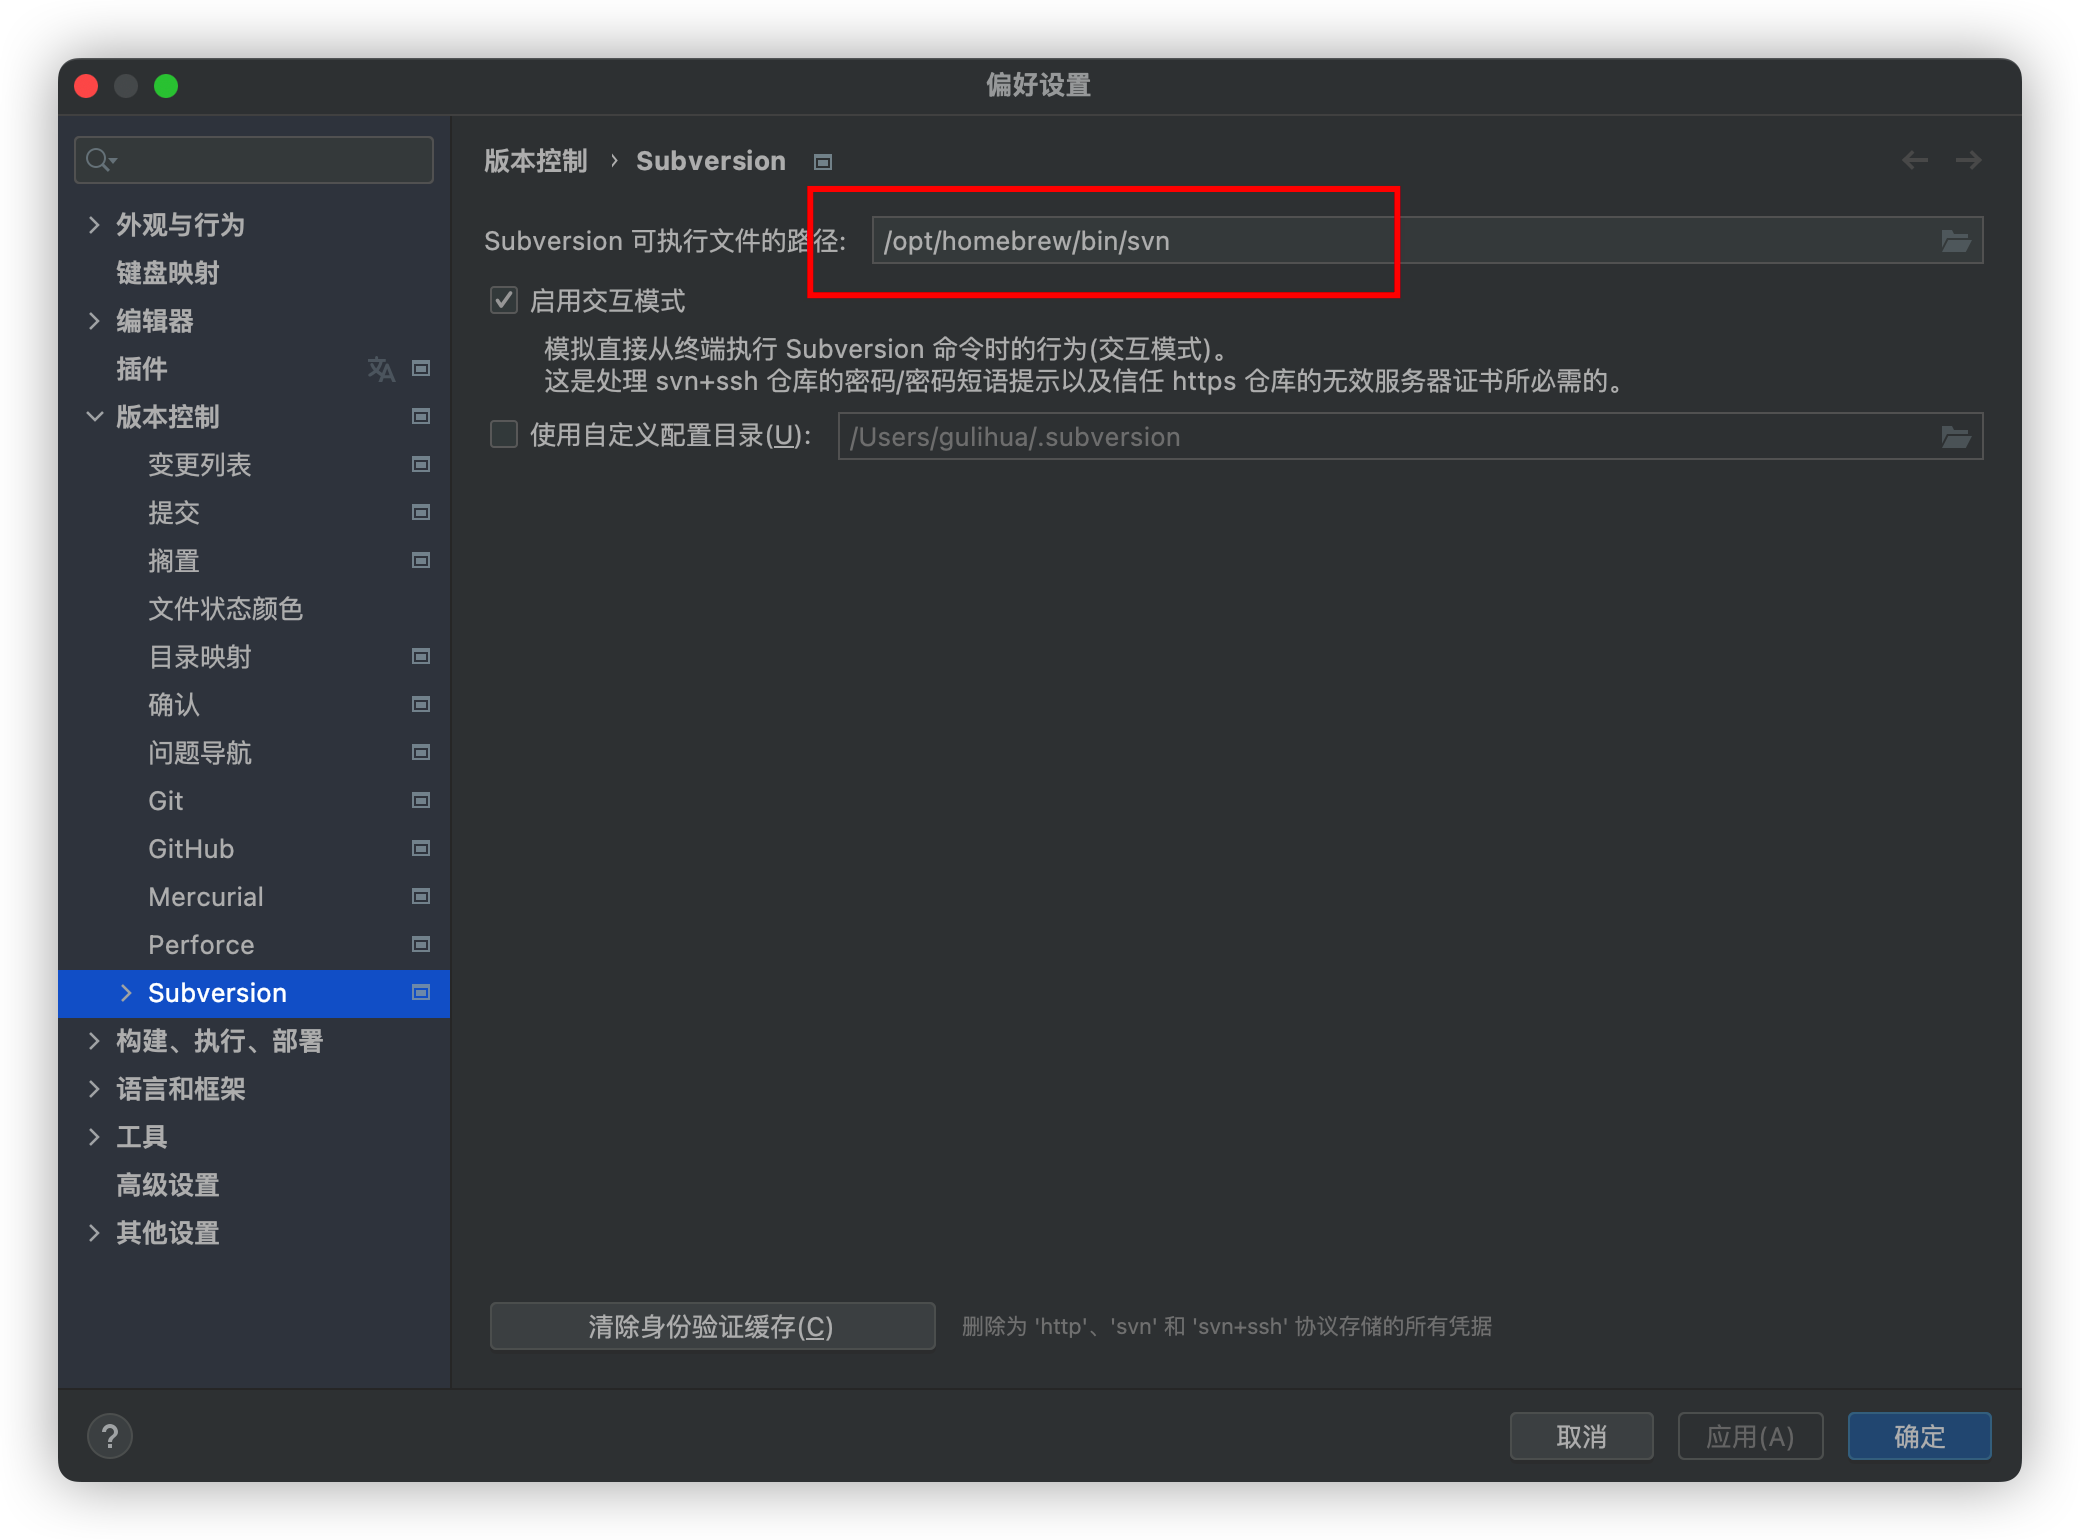Collapse the 版本控制 tree node
2080x1540 pixels.
pyautogui.click(x=94, y=417)
